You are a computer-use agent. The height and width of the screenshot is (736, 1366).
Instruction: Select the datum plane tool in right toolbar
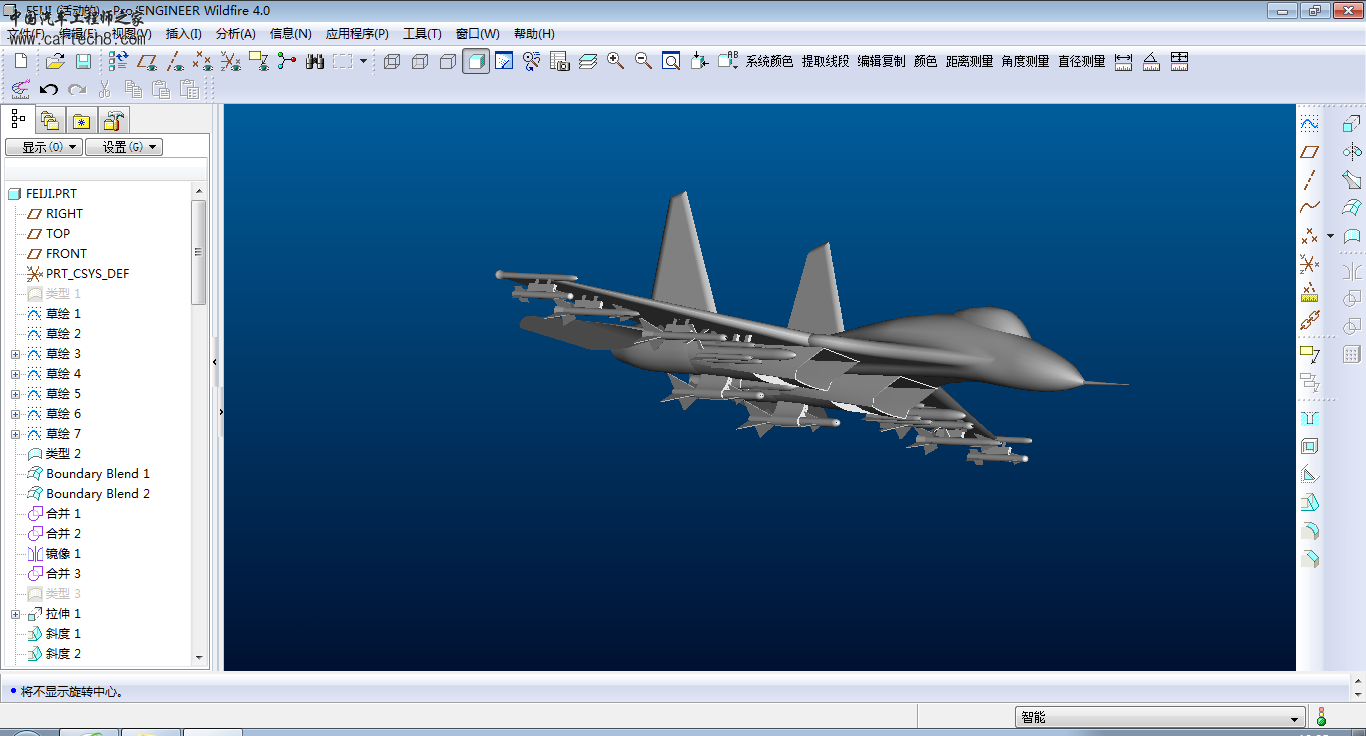(1310, 152)
